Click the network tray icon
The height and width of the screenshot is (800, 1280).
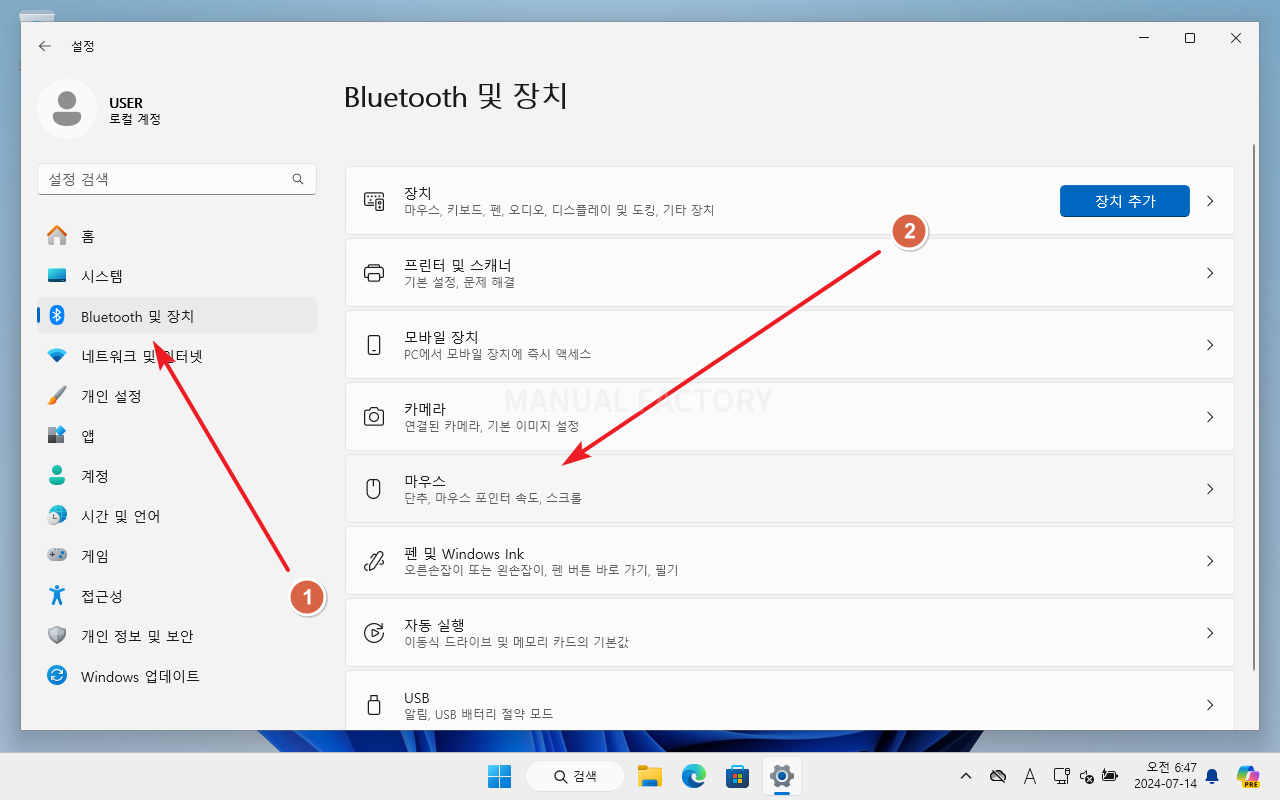(x=1062, y=776)
